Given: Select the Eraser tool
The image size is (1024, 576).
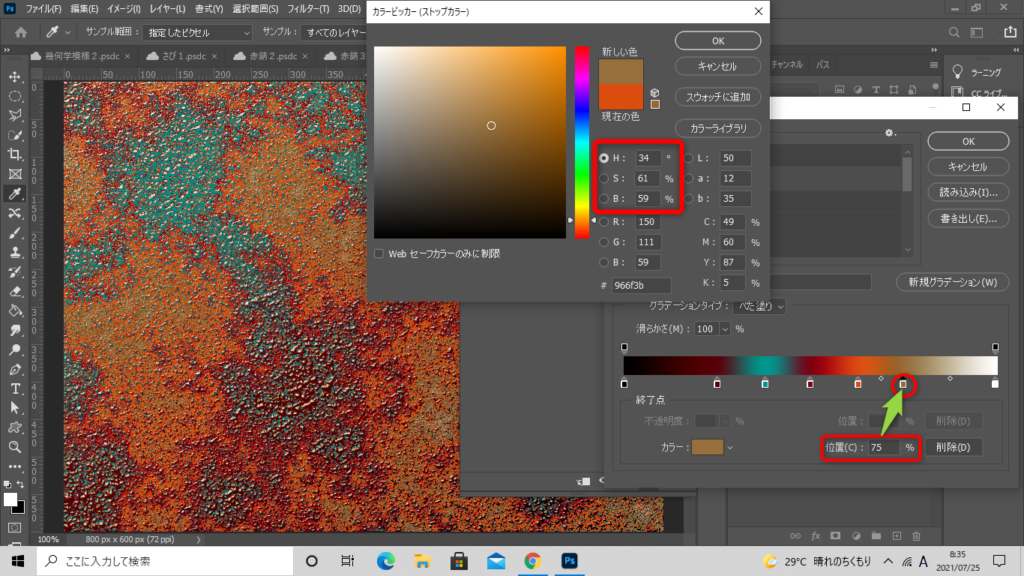Looking at the screenshot, I should coord(15,292).
